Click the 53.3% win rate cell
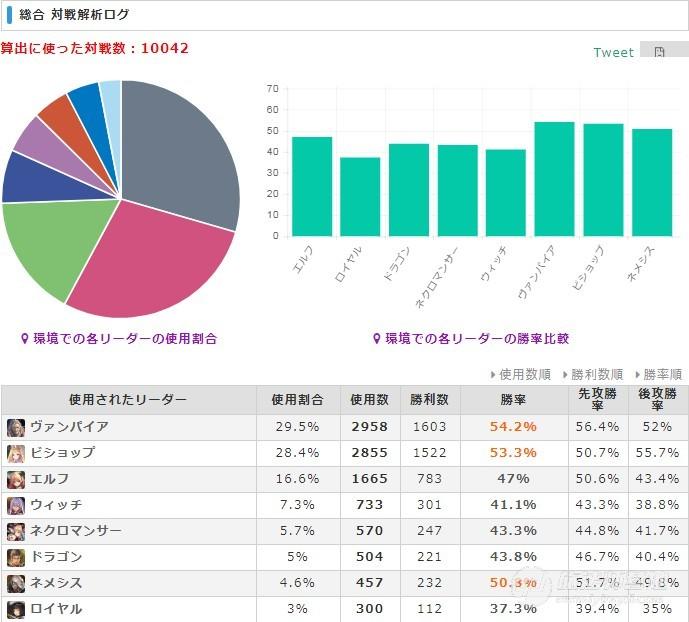The height and width of the screenshot is (622, 689). tap(513, 452)
